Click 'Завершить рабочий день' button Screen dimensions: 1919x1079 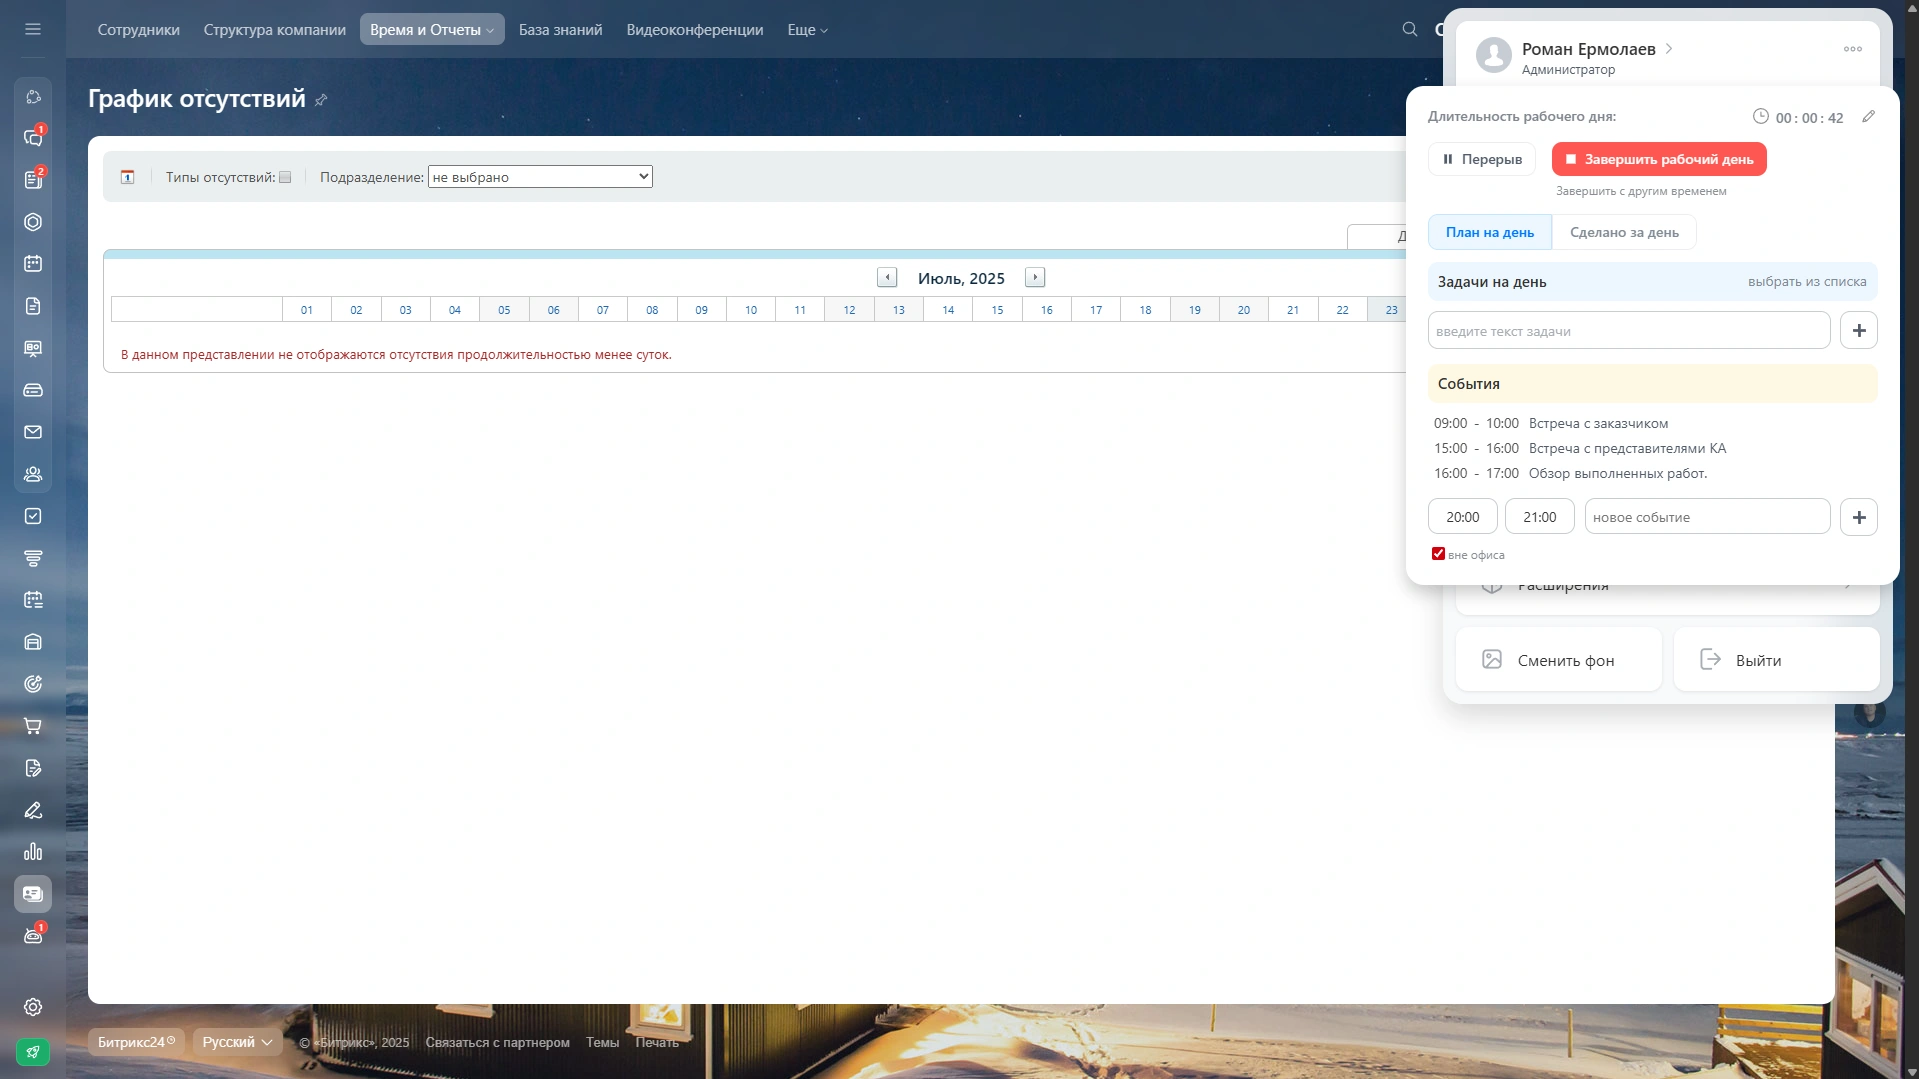1659,159
